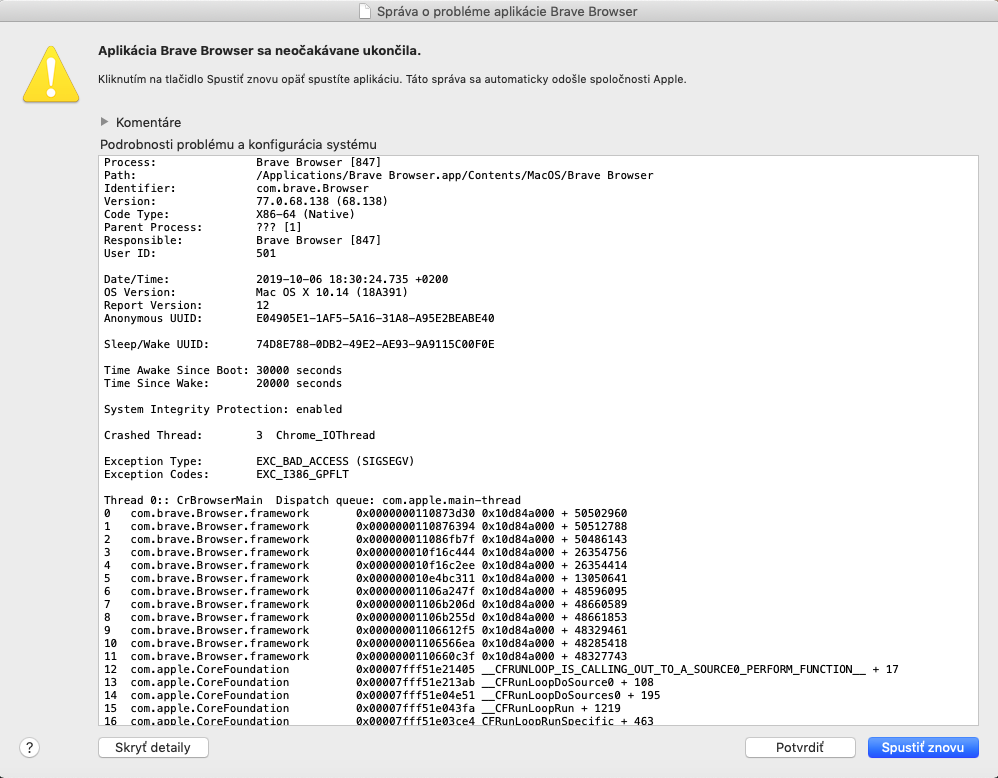Click the Skryť detaily button
The image size is (998, 778).
[153, 747]
